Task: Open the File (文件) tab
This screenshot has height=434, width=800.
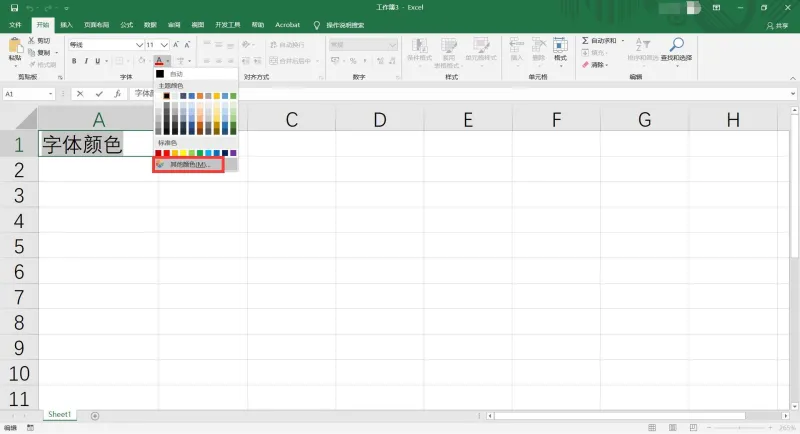Action: click(15, 25)
